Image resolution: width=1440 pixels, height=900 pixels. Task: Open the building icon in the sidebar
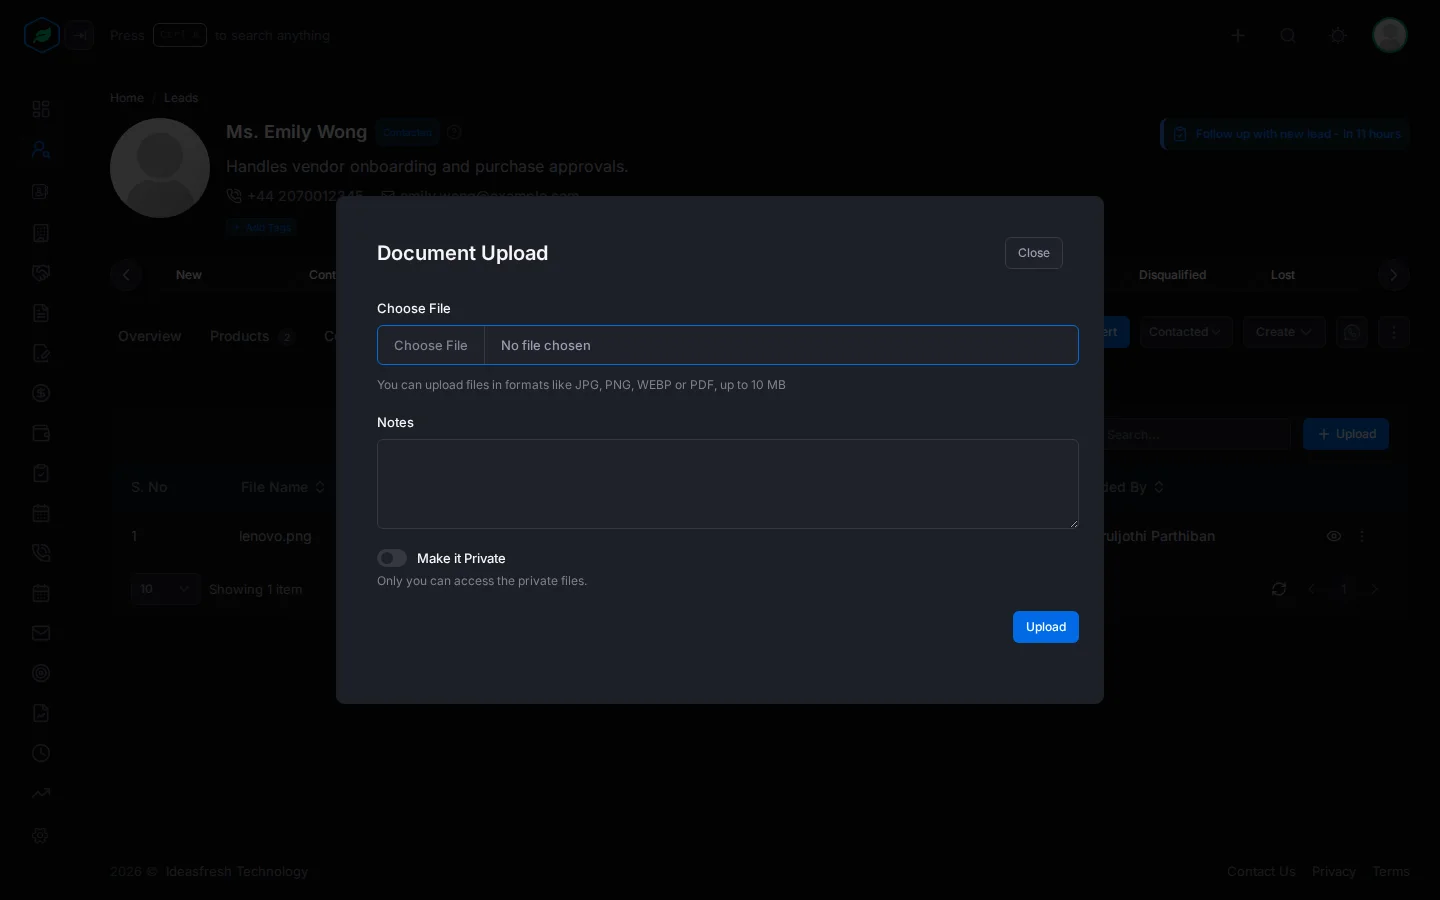[x=41, y=233]
